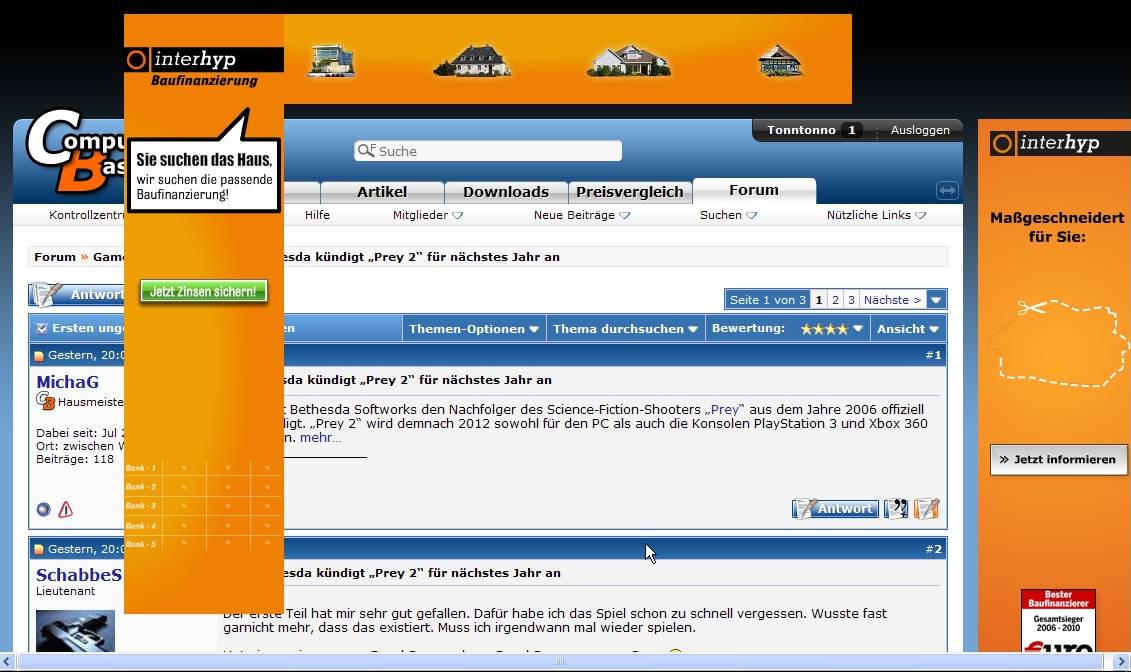
Task: Switch to the Artikel tab
Action: [382, 192]
